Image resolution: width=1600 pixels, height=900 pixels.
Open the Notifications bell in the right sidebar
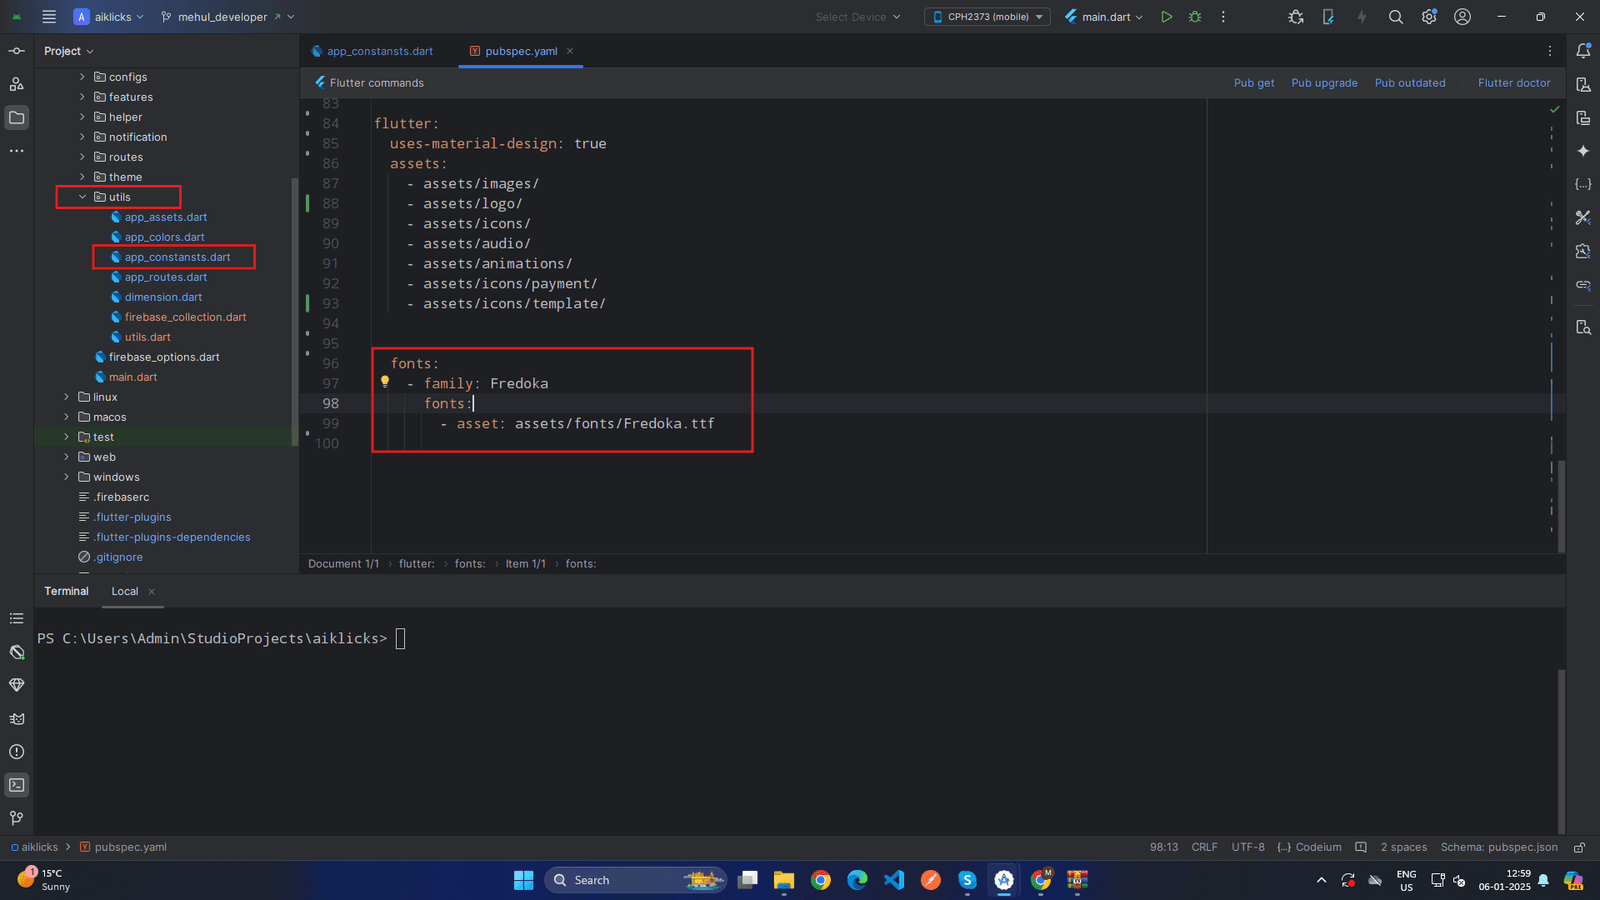click(x=1583, y=51)
